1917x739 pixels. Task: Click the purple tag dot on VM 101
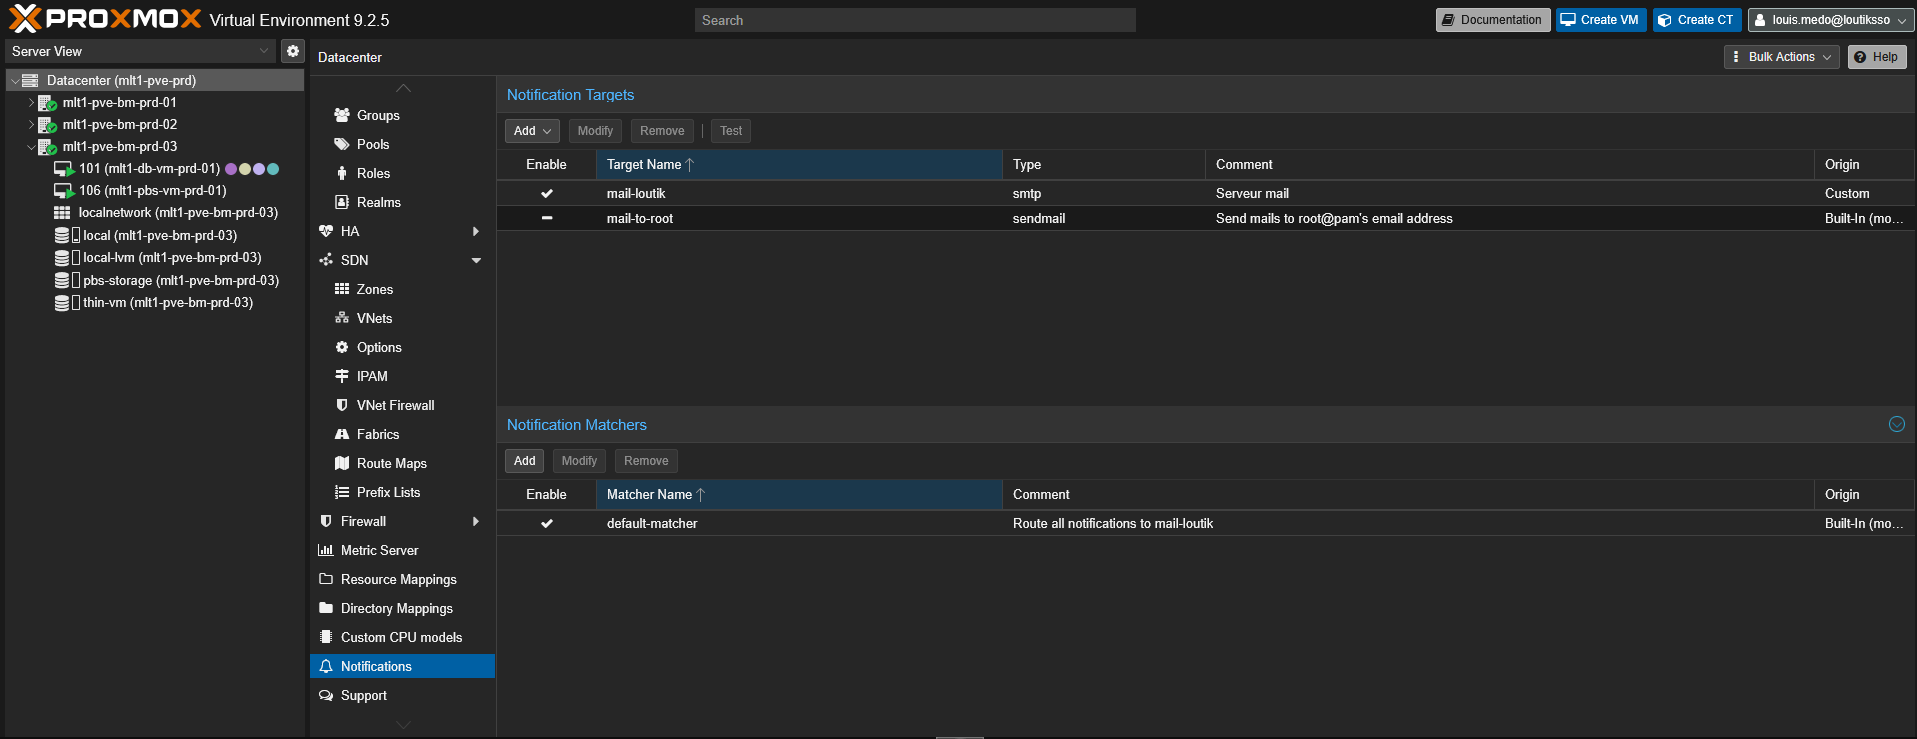[231, 169]
